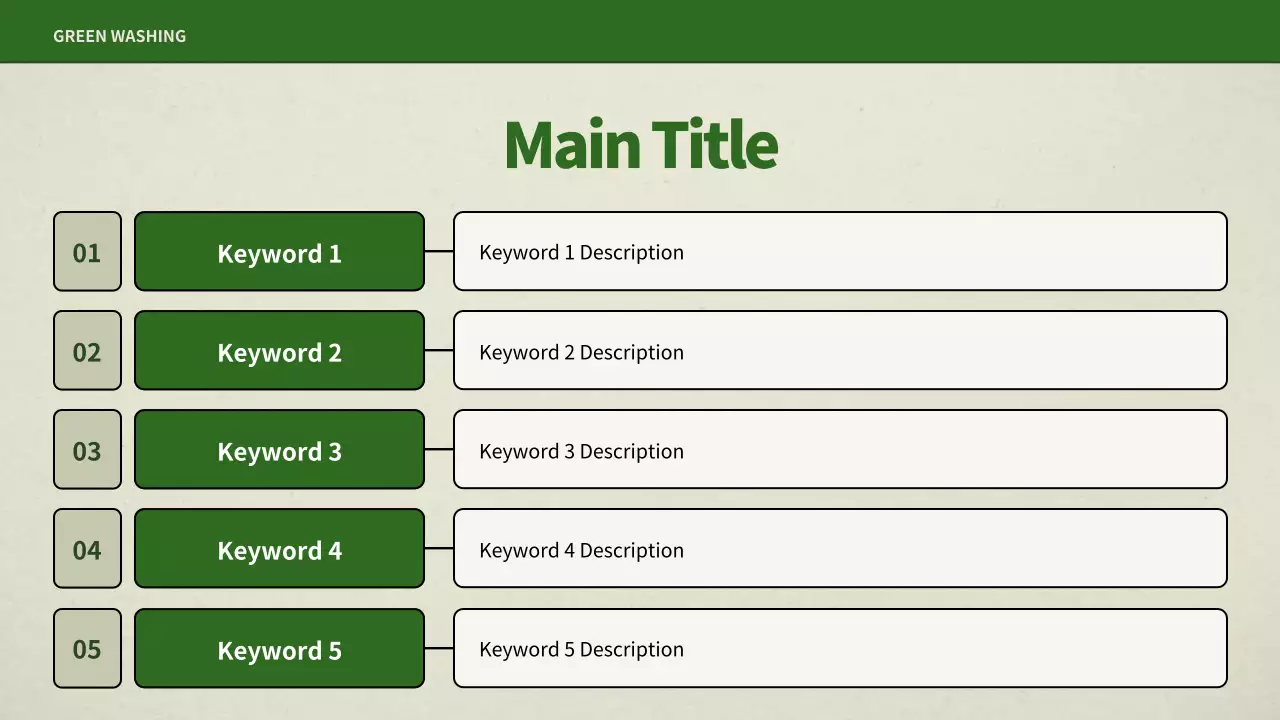
Task: Select the Keyword 1 green box
Action: click(x=279, y=252)
